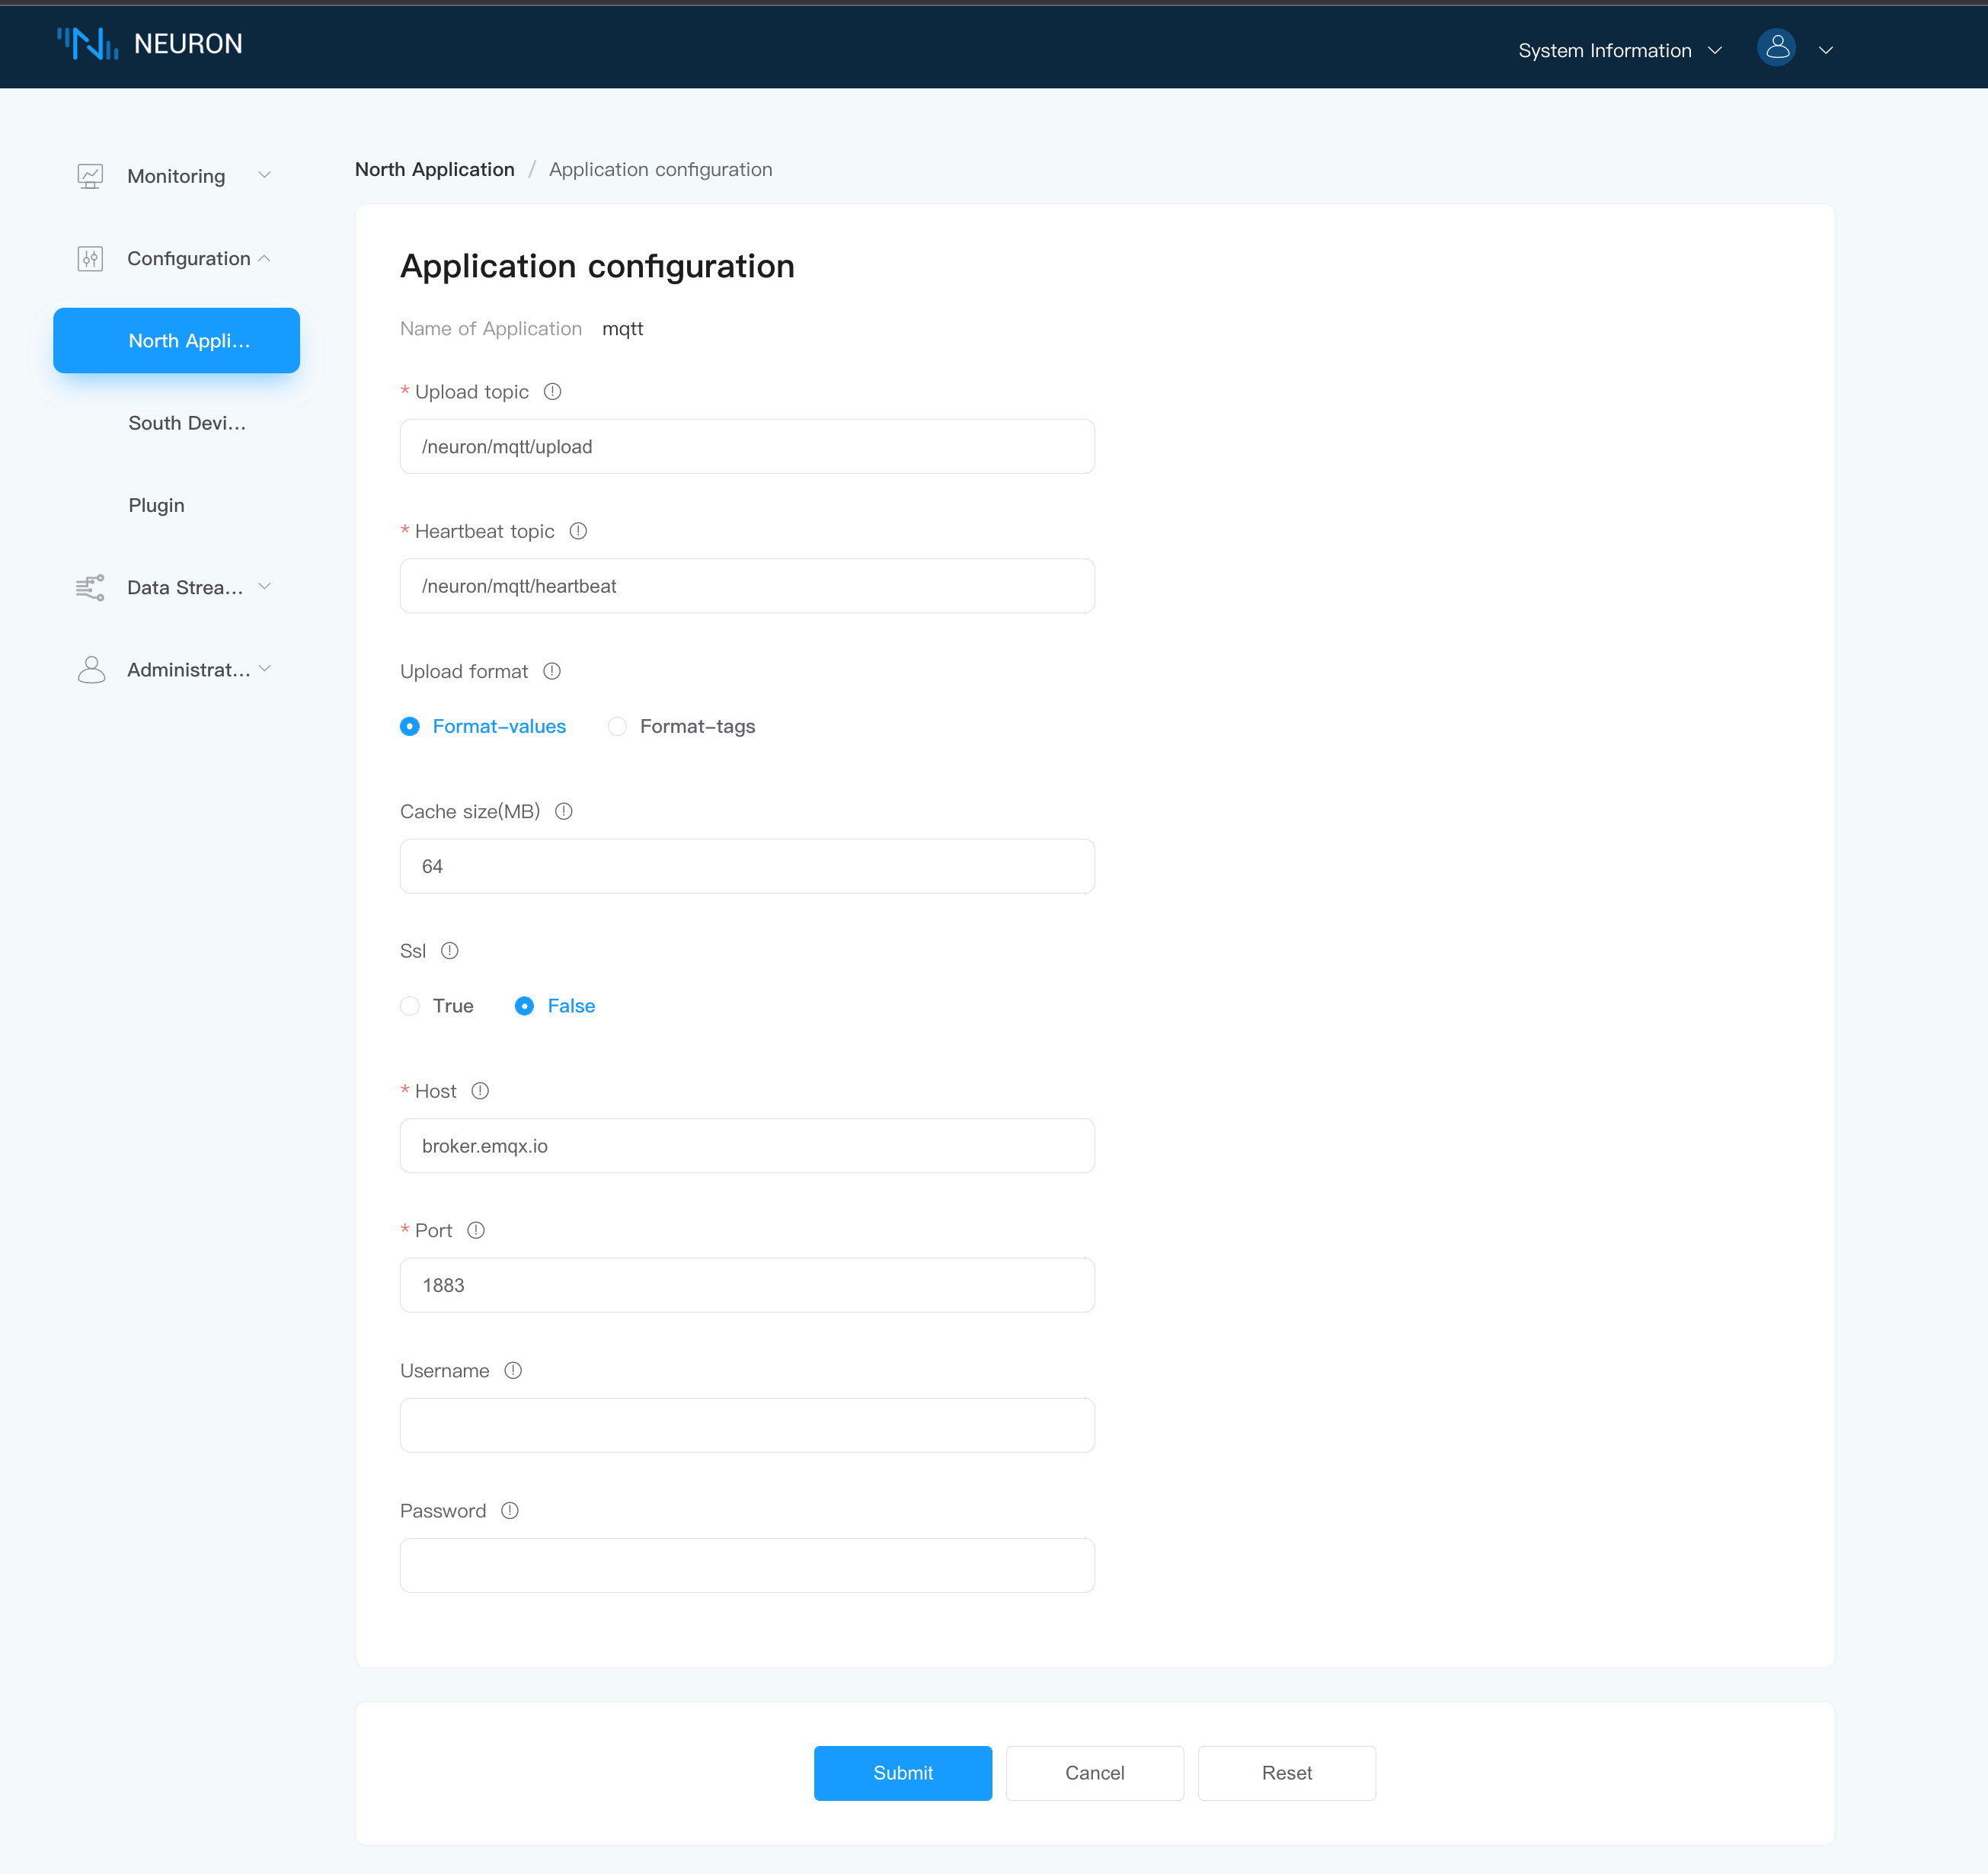Open the South Devices menu item
This screenshot has height=1874, width=1988.
tap(187, 422)
